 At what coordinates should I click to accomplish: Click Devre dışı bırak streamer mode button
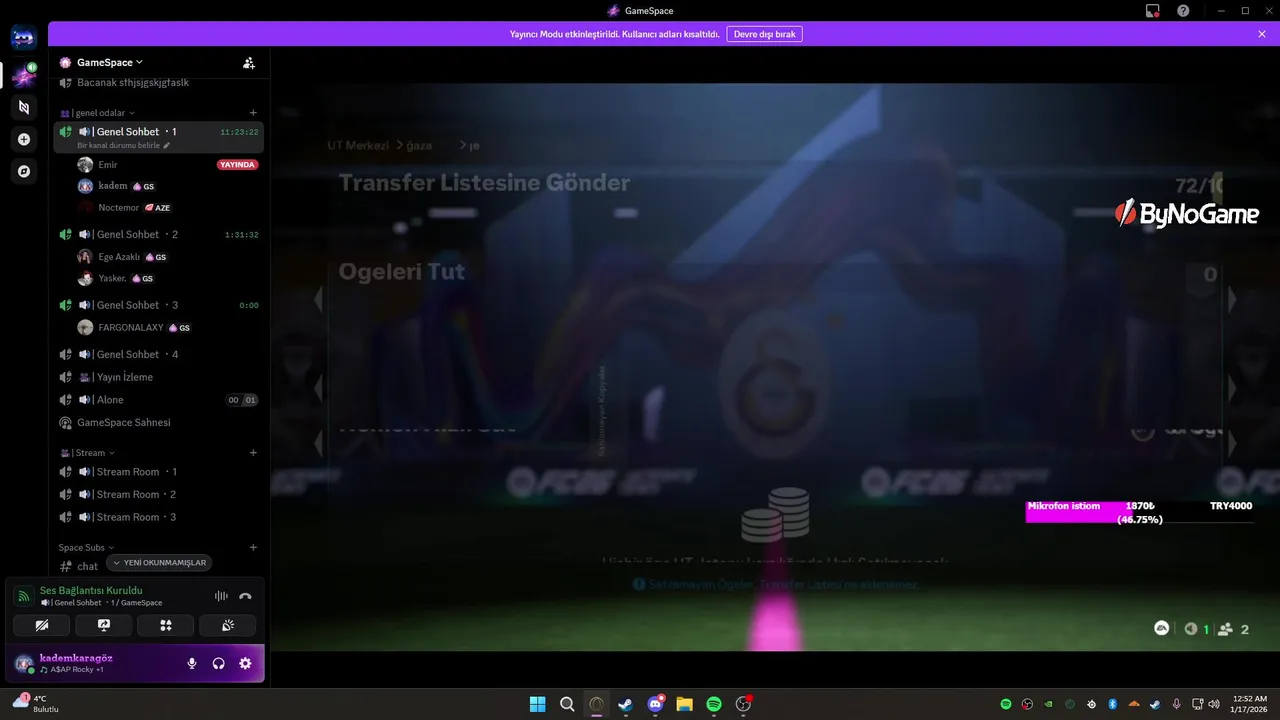point(764,34)
